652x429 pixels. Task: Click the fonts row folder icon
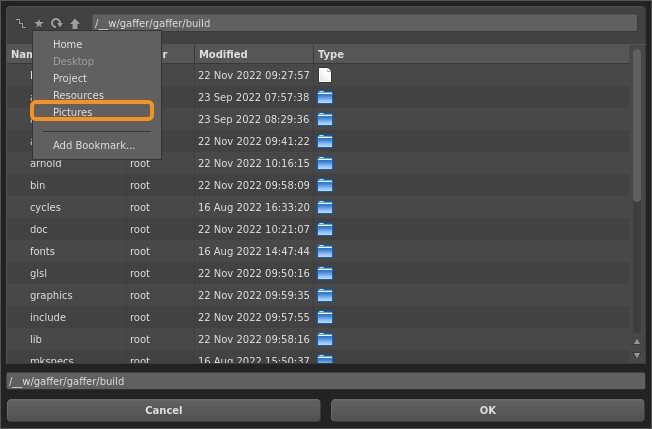pos(325,251)
